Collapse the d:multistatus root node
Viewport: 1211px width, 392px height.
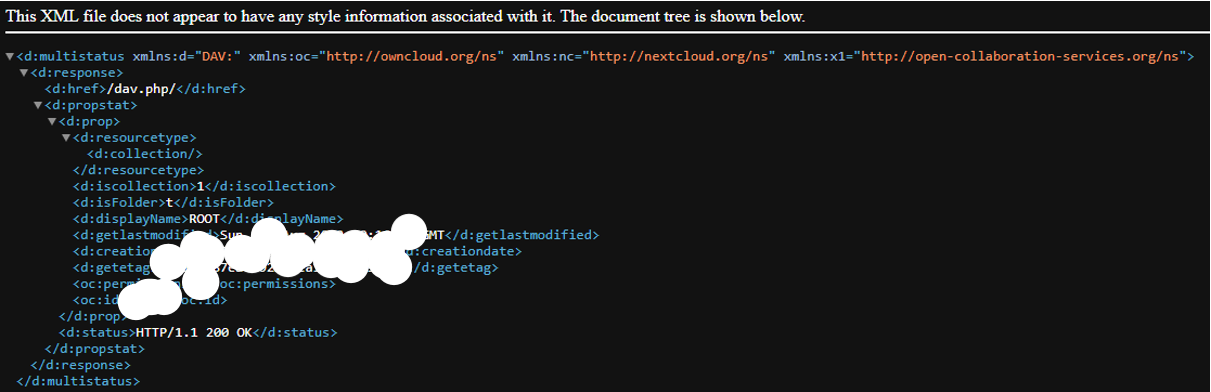[x=10, y=57]
